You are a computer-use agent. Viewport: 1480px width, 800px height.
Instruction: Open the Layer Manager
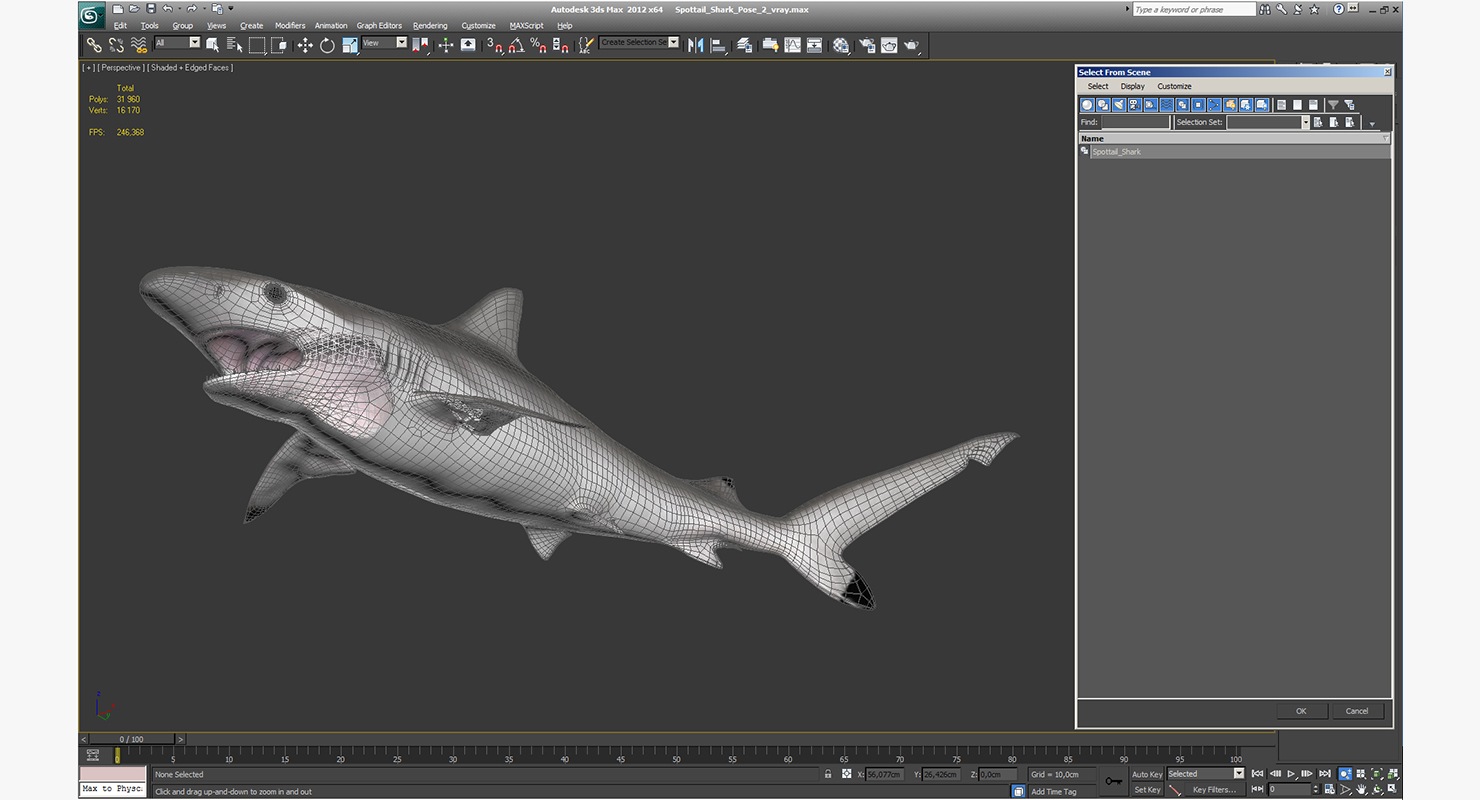(x=744, y=45)
